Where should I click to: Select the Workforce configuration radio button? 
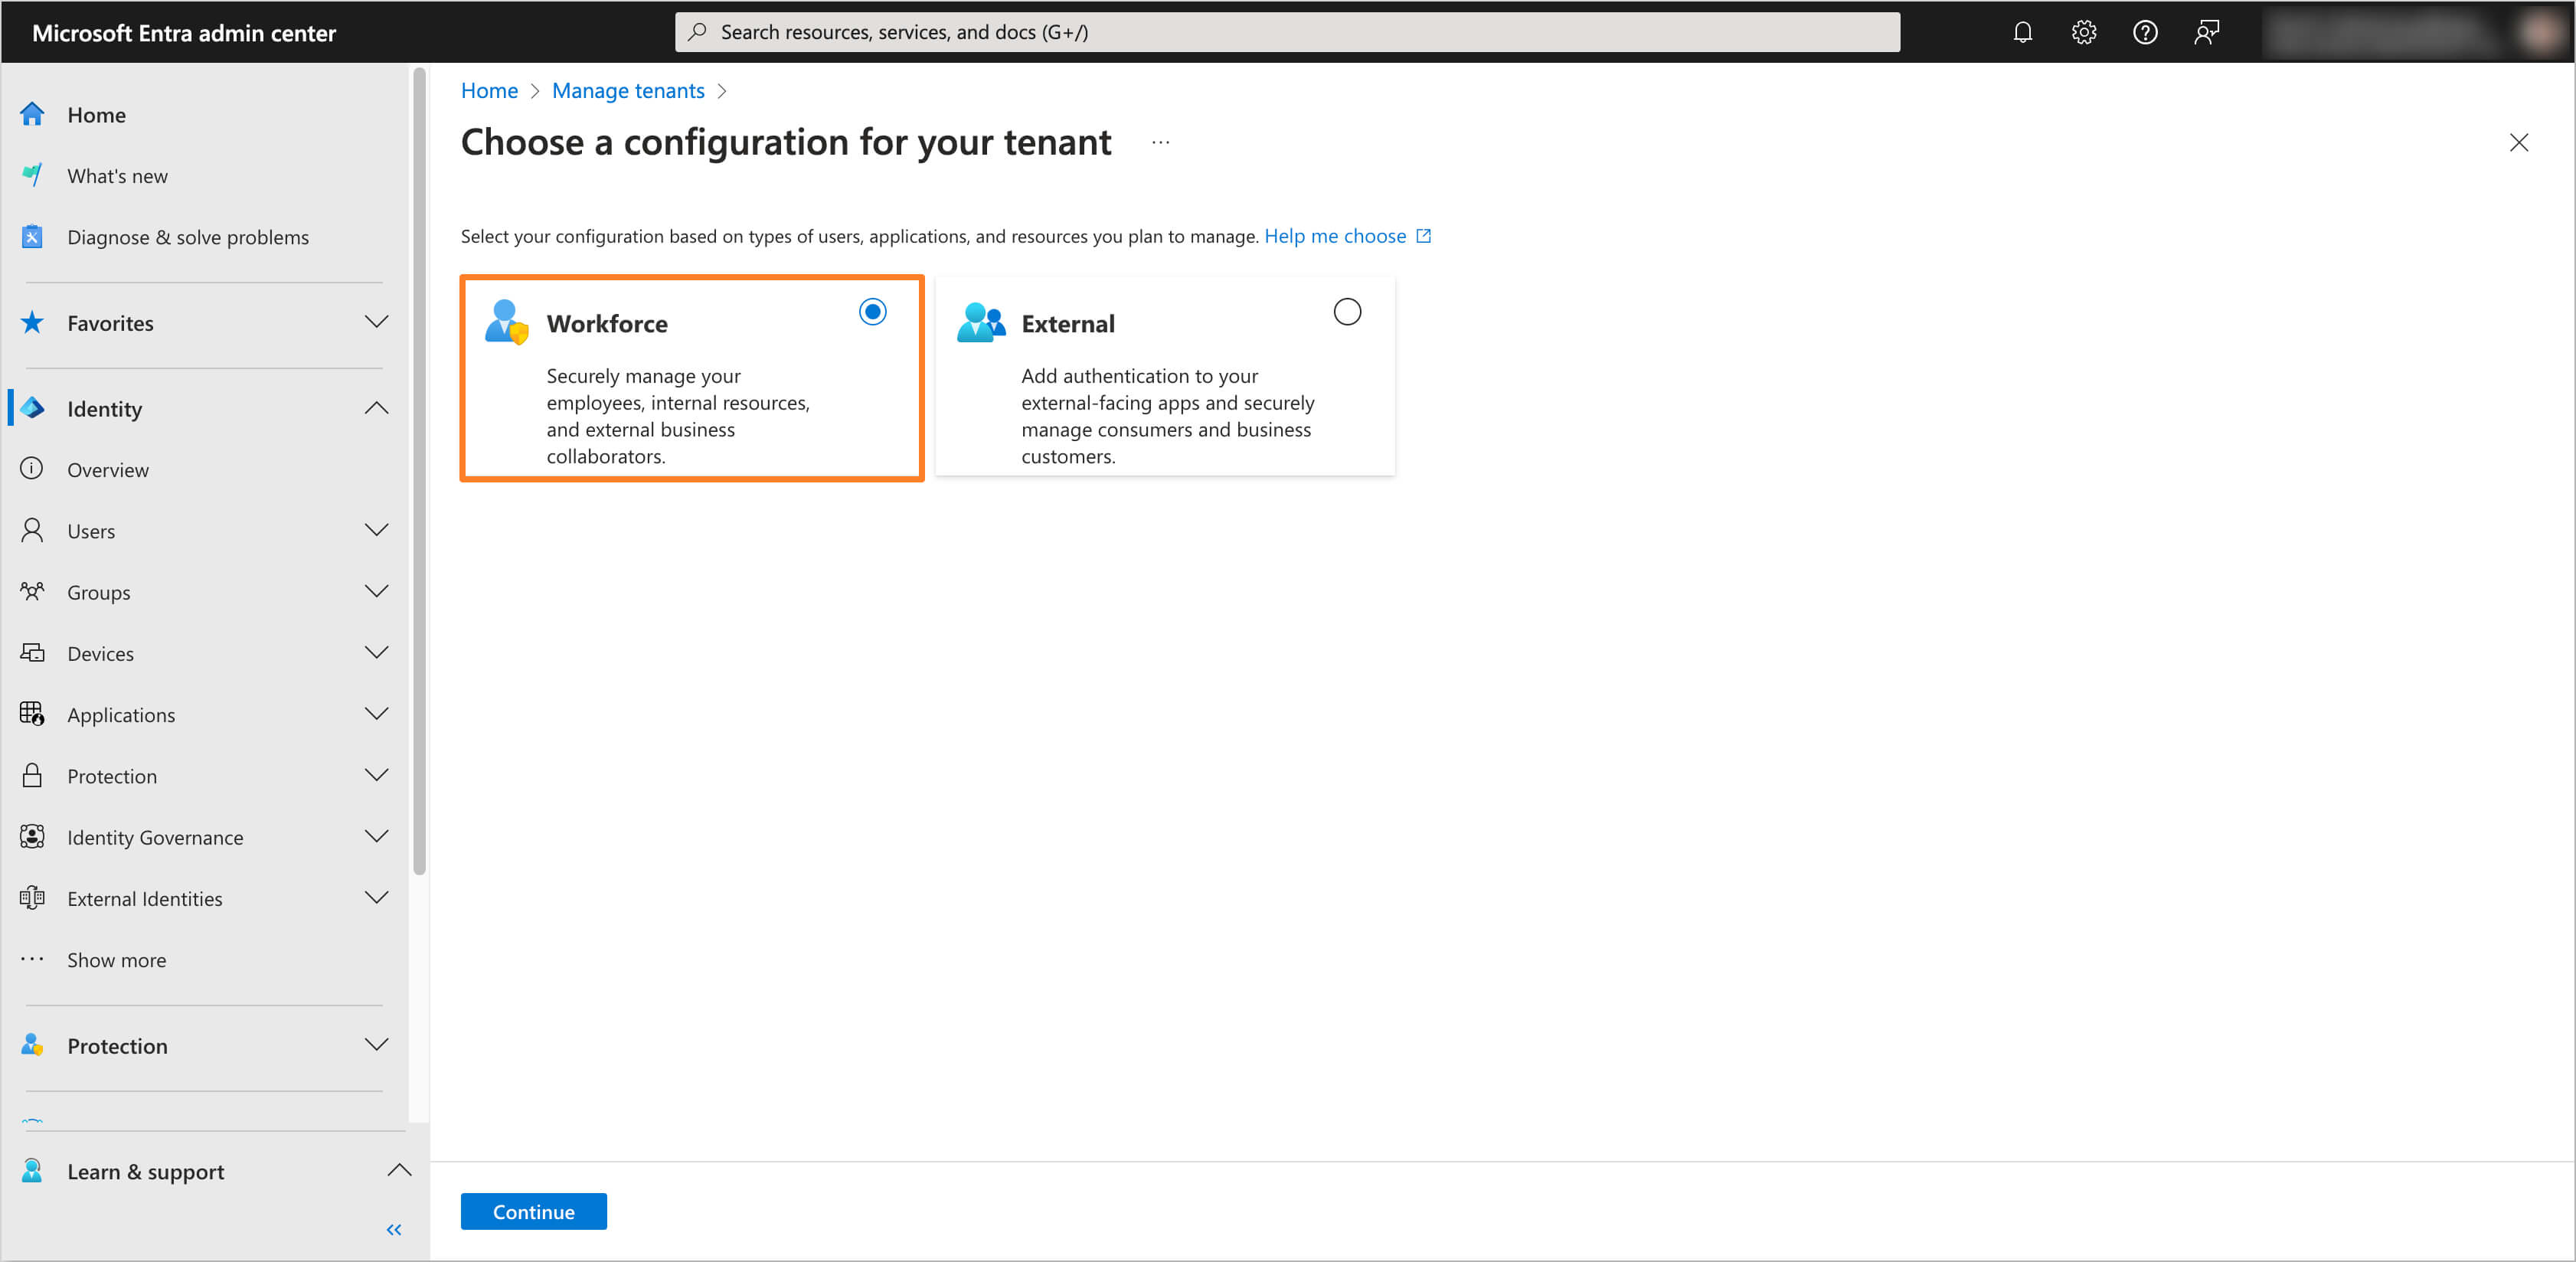click(872, 311)
